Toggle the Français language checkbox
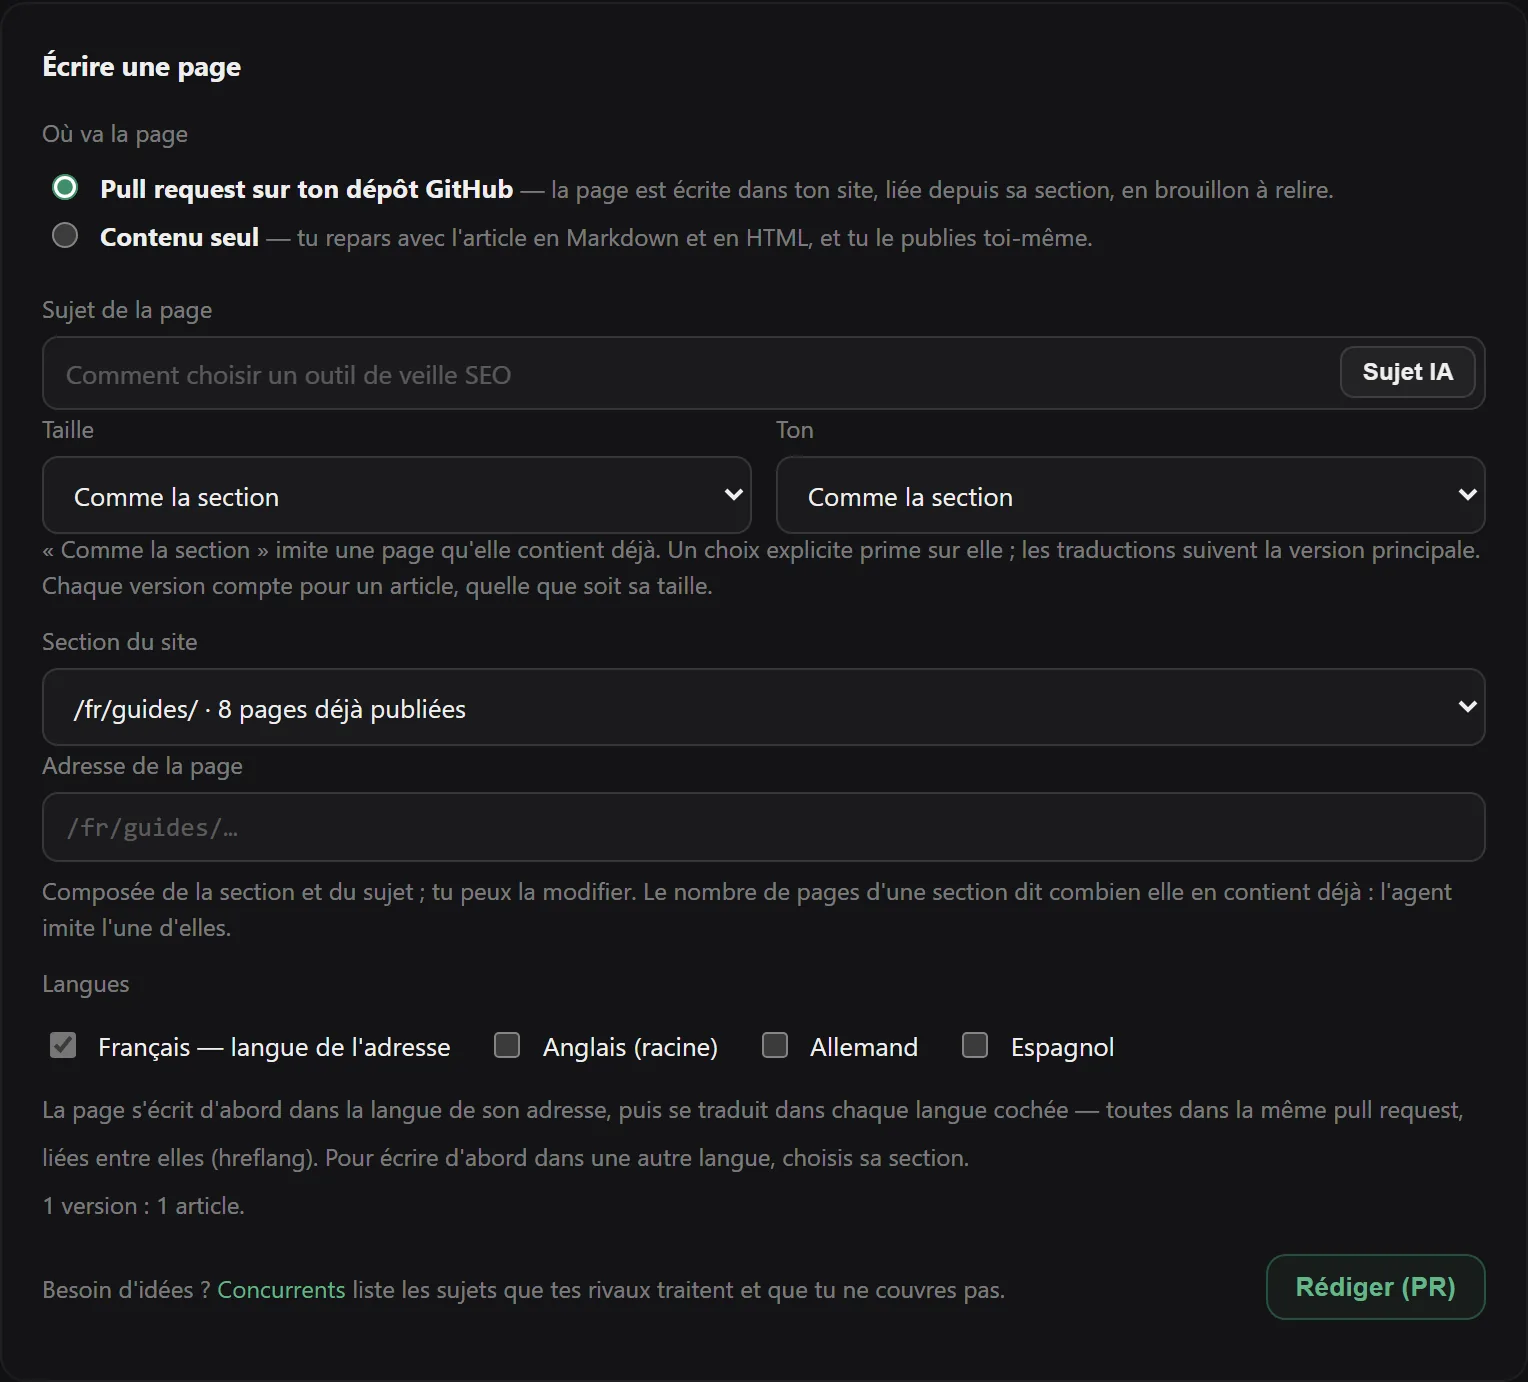 pyautogui.click(x=63, y=1046)
